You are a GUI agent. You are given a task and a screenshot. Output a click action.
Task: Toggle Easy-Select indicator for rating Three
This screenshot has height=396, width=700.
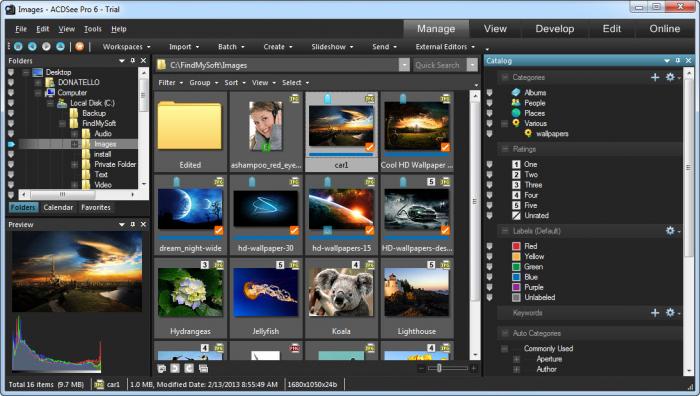(x=490, y=185)
